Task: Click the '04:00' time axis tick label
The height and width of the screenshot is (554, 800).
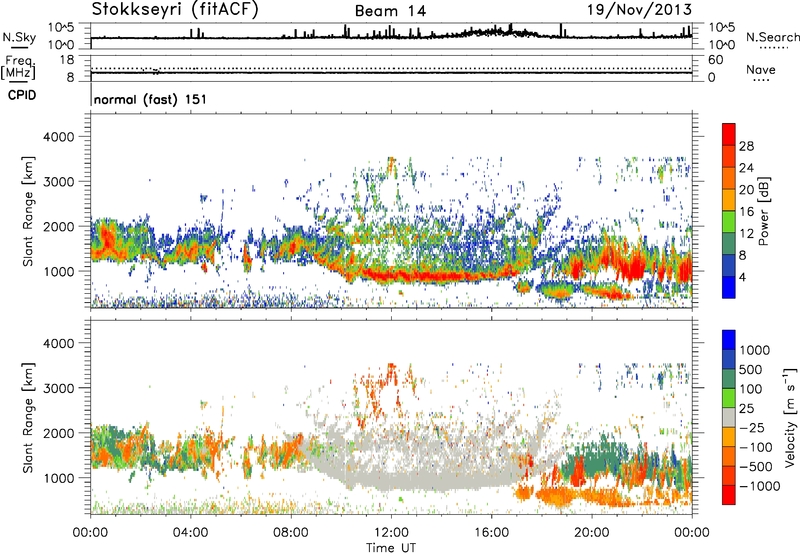Action: point(190,533)
